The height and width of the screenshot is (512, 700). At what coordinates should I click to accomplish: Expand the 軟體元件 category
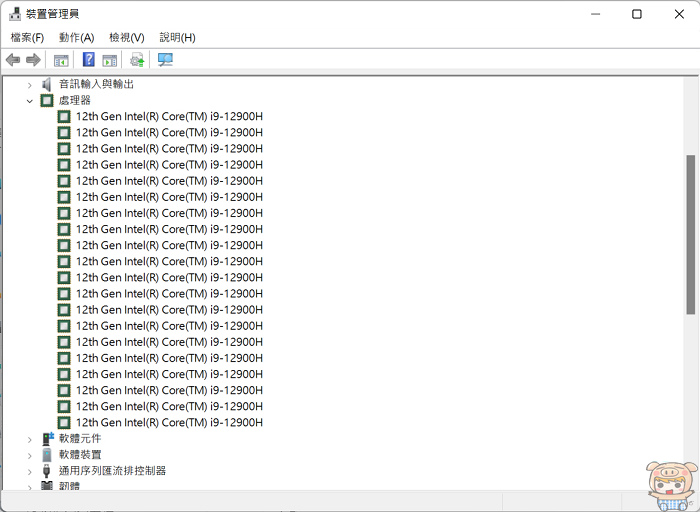(29, 440)
